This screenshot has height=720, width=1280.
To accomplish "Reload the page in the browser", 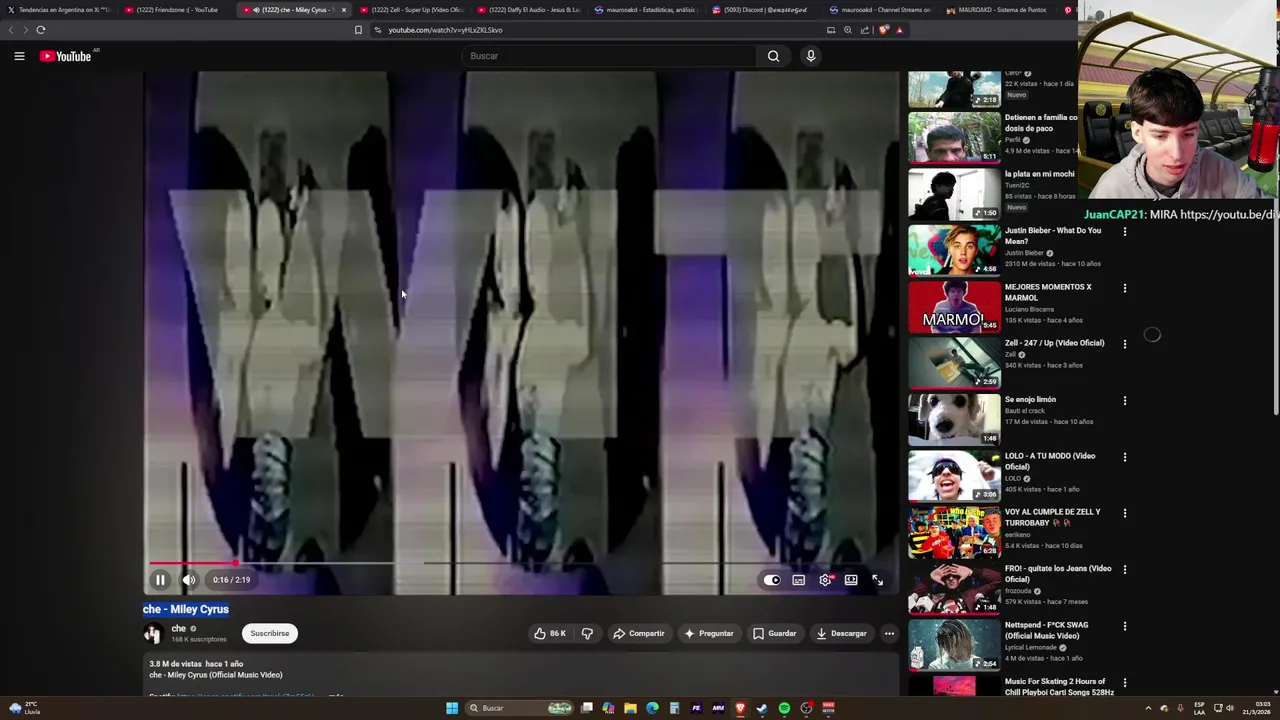I will click(x=41, y=30).
